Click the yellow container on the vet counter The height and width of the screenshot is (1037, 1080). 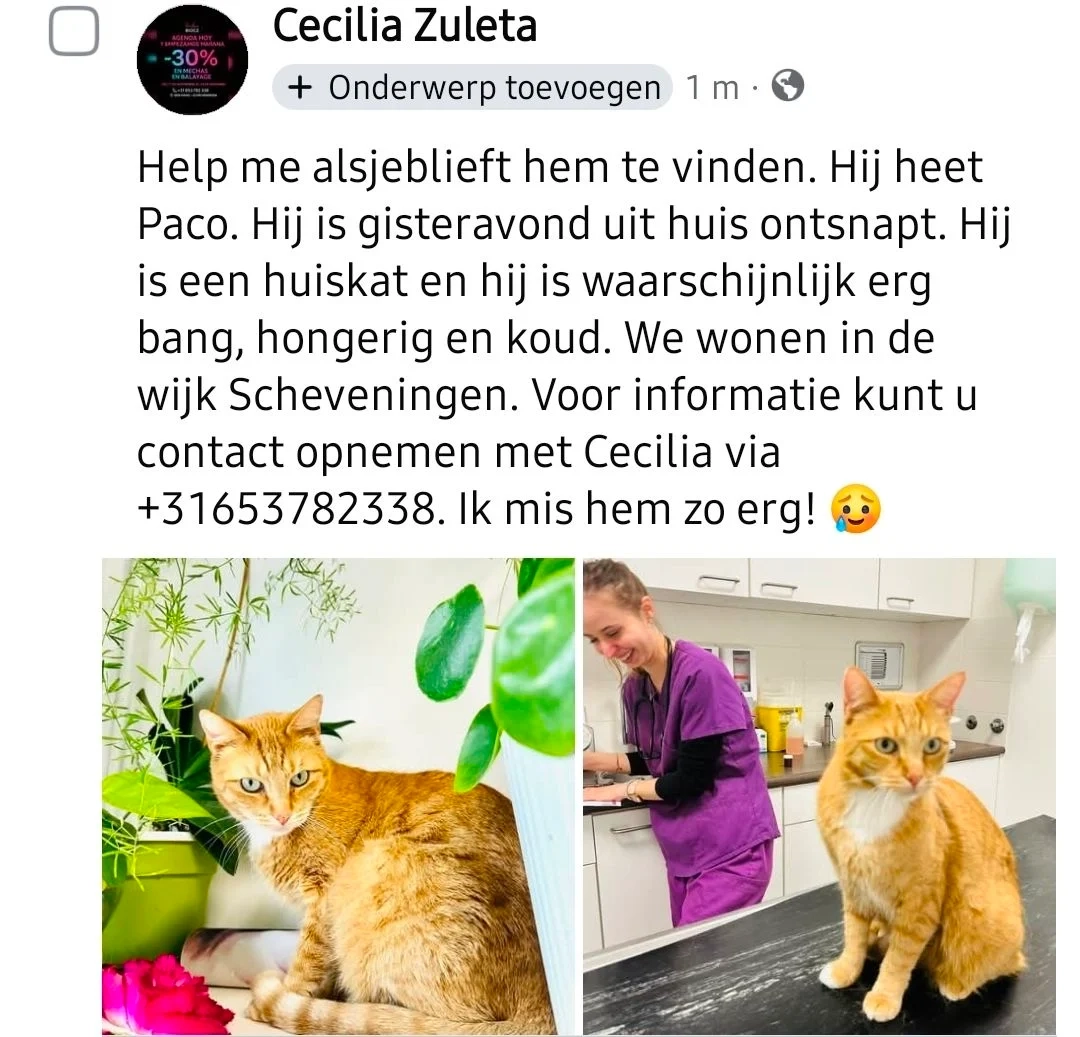point(771,727)
